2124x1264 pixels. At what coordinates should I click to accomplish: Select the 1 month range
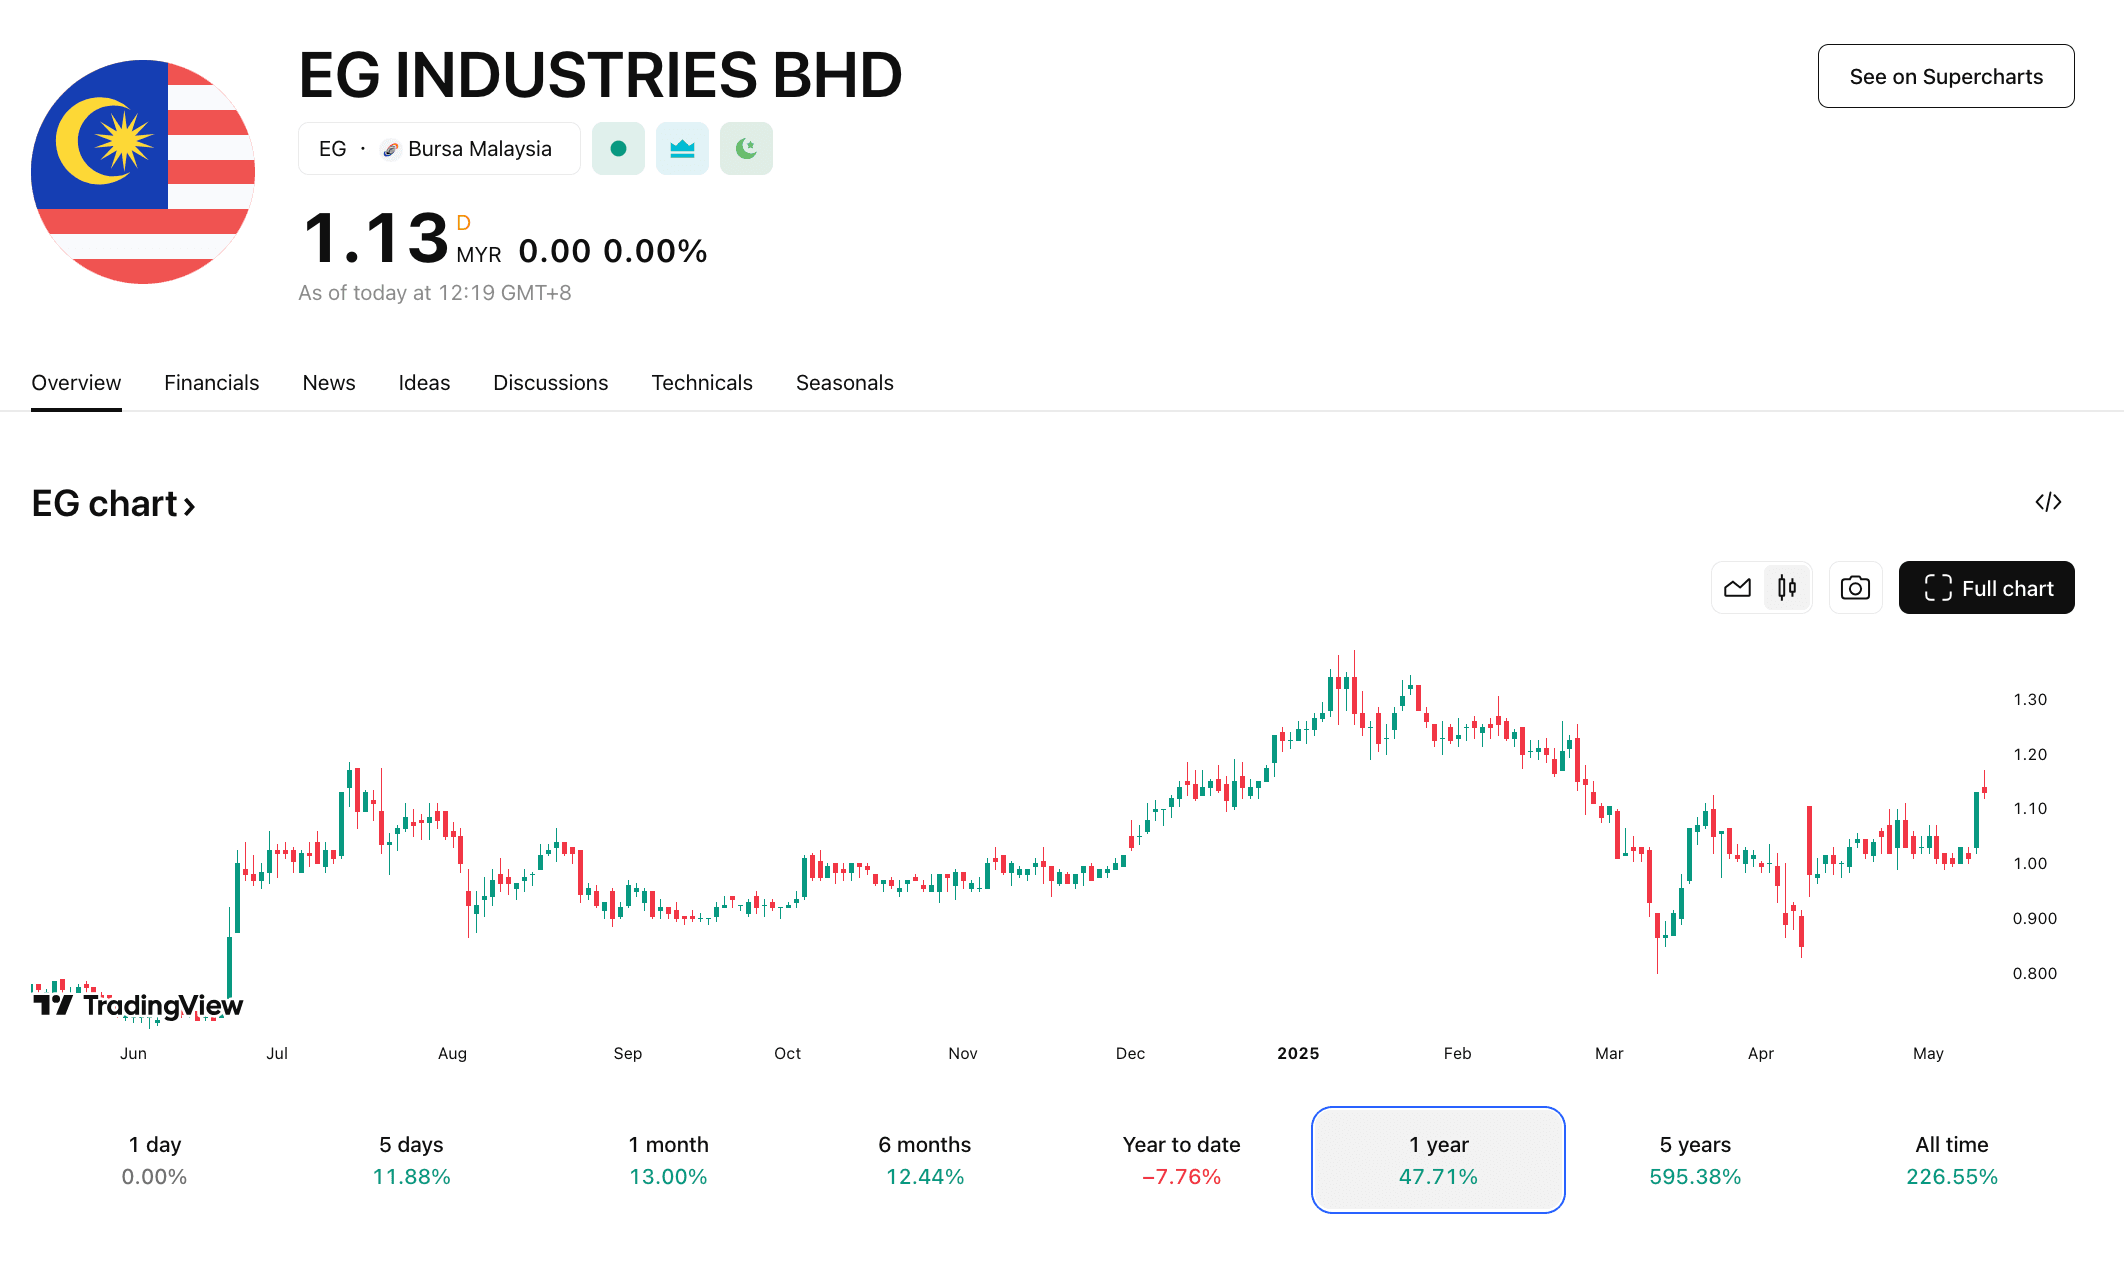pyautogui.click(x=668, y=1160)
